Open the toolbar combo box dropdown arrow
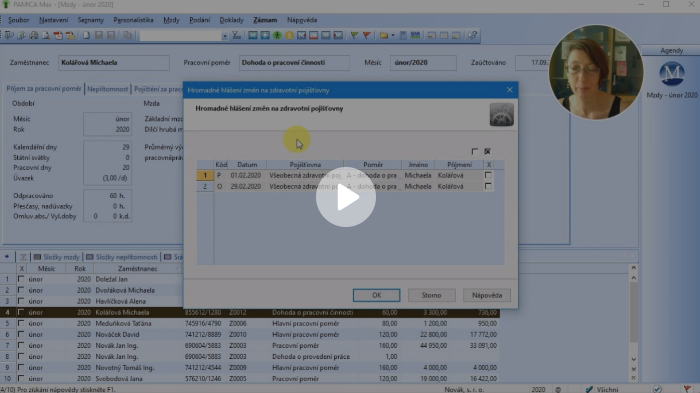 (225, 36)
